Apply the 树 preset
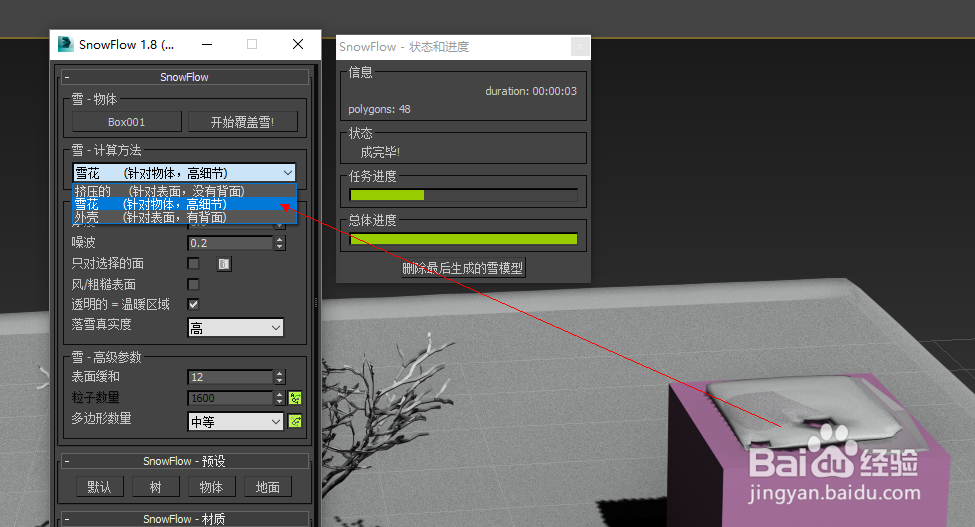Image resolution: width=975 pixels, height=527 pixels. pyautogui.click(x=155, y=487)
